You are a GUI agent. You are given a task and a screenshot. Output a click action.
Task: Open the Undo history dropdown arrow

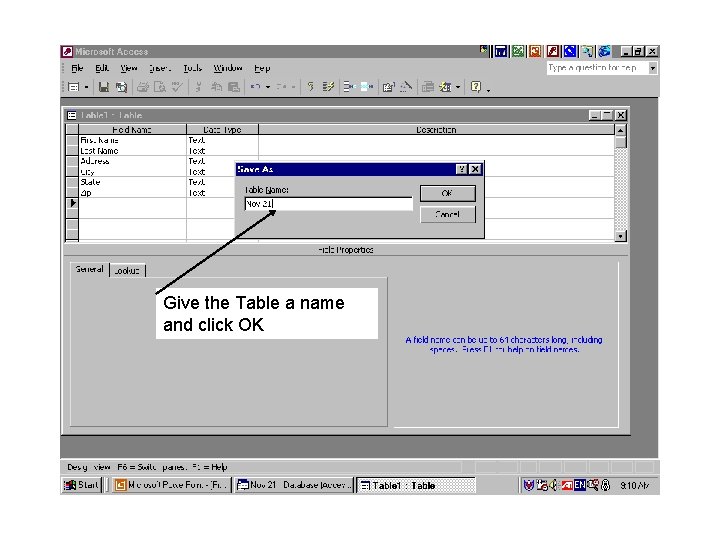tap(268, 87)
